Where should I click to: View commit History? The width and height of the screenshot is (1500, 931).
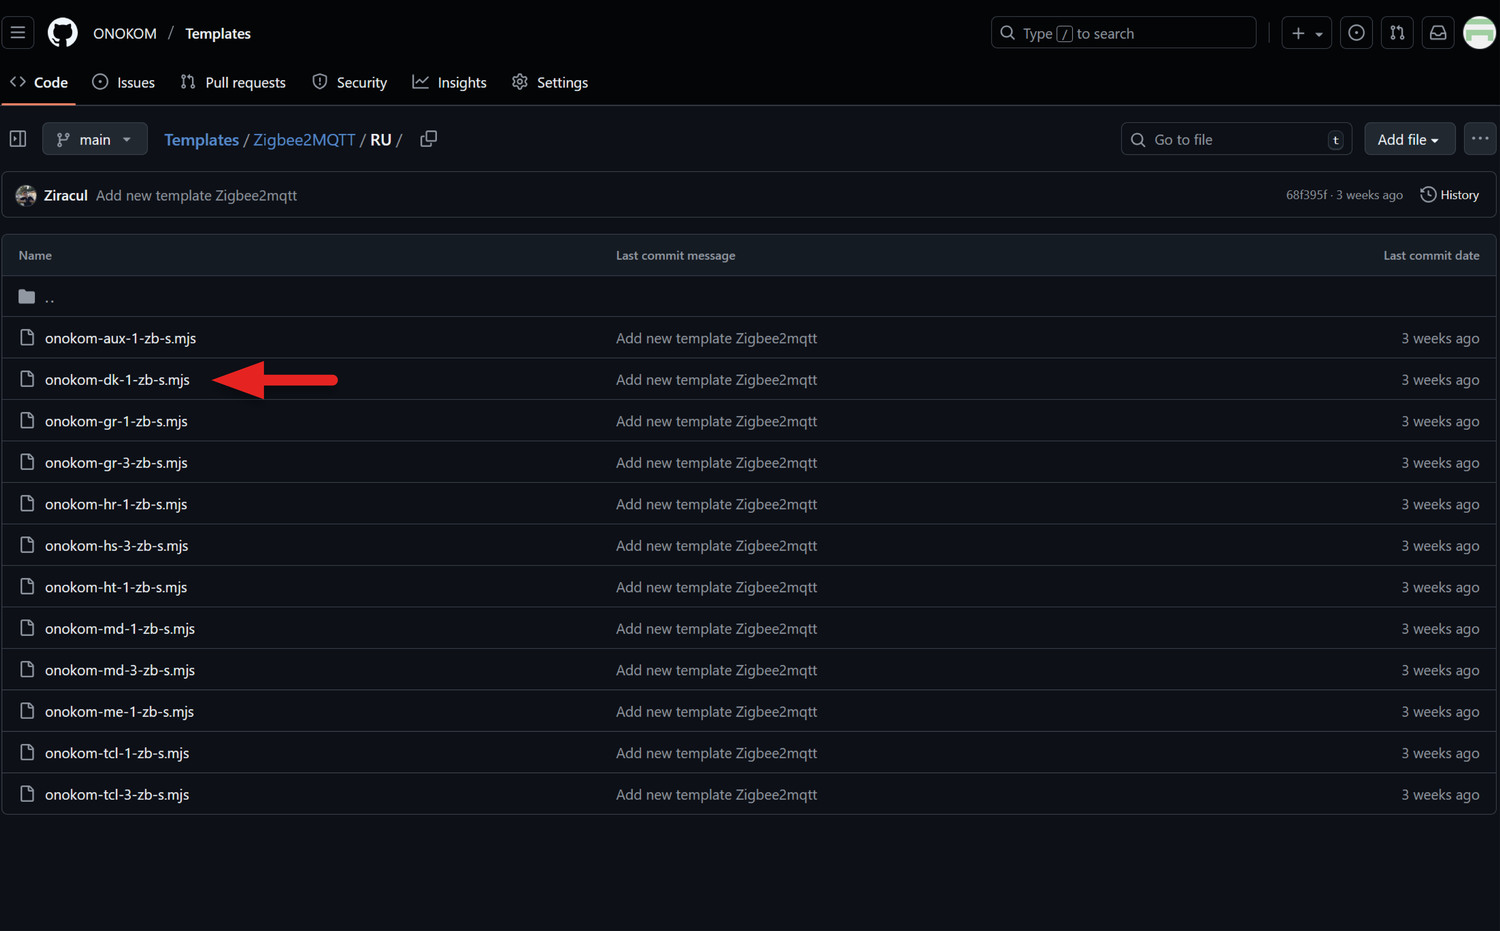click(x=1450, y=195)
